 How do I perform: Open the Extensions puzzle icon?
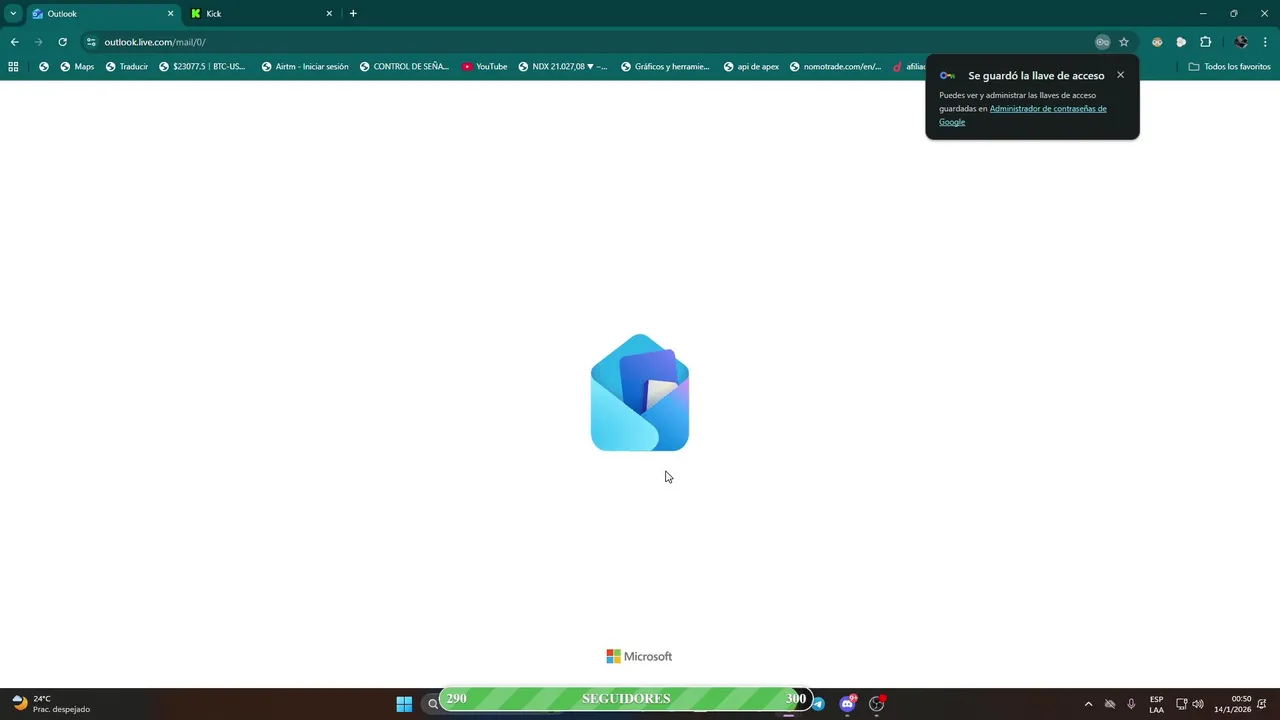1205,42
